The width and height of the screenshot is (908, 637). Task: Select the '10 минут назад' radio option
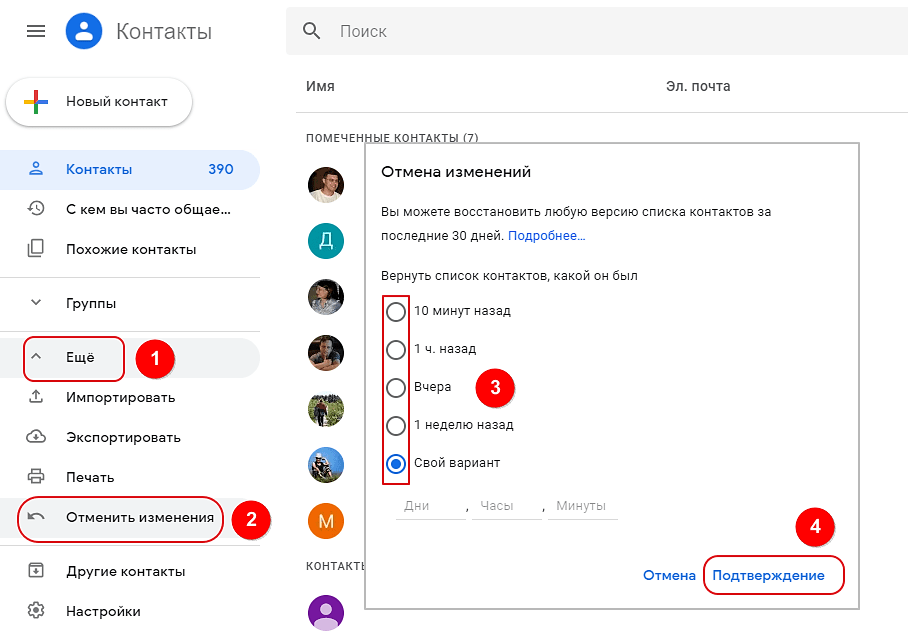[396, 311]
